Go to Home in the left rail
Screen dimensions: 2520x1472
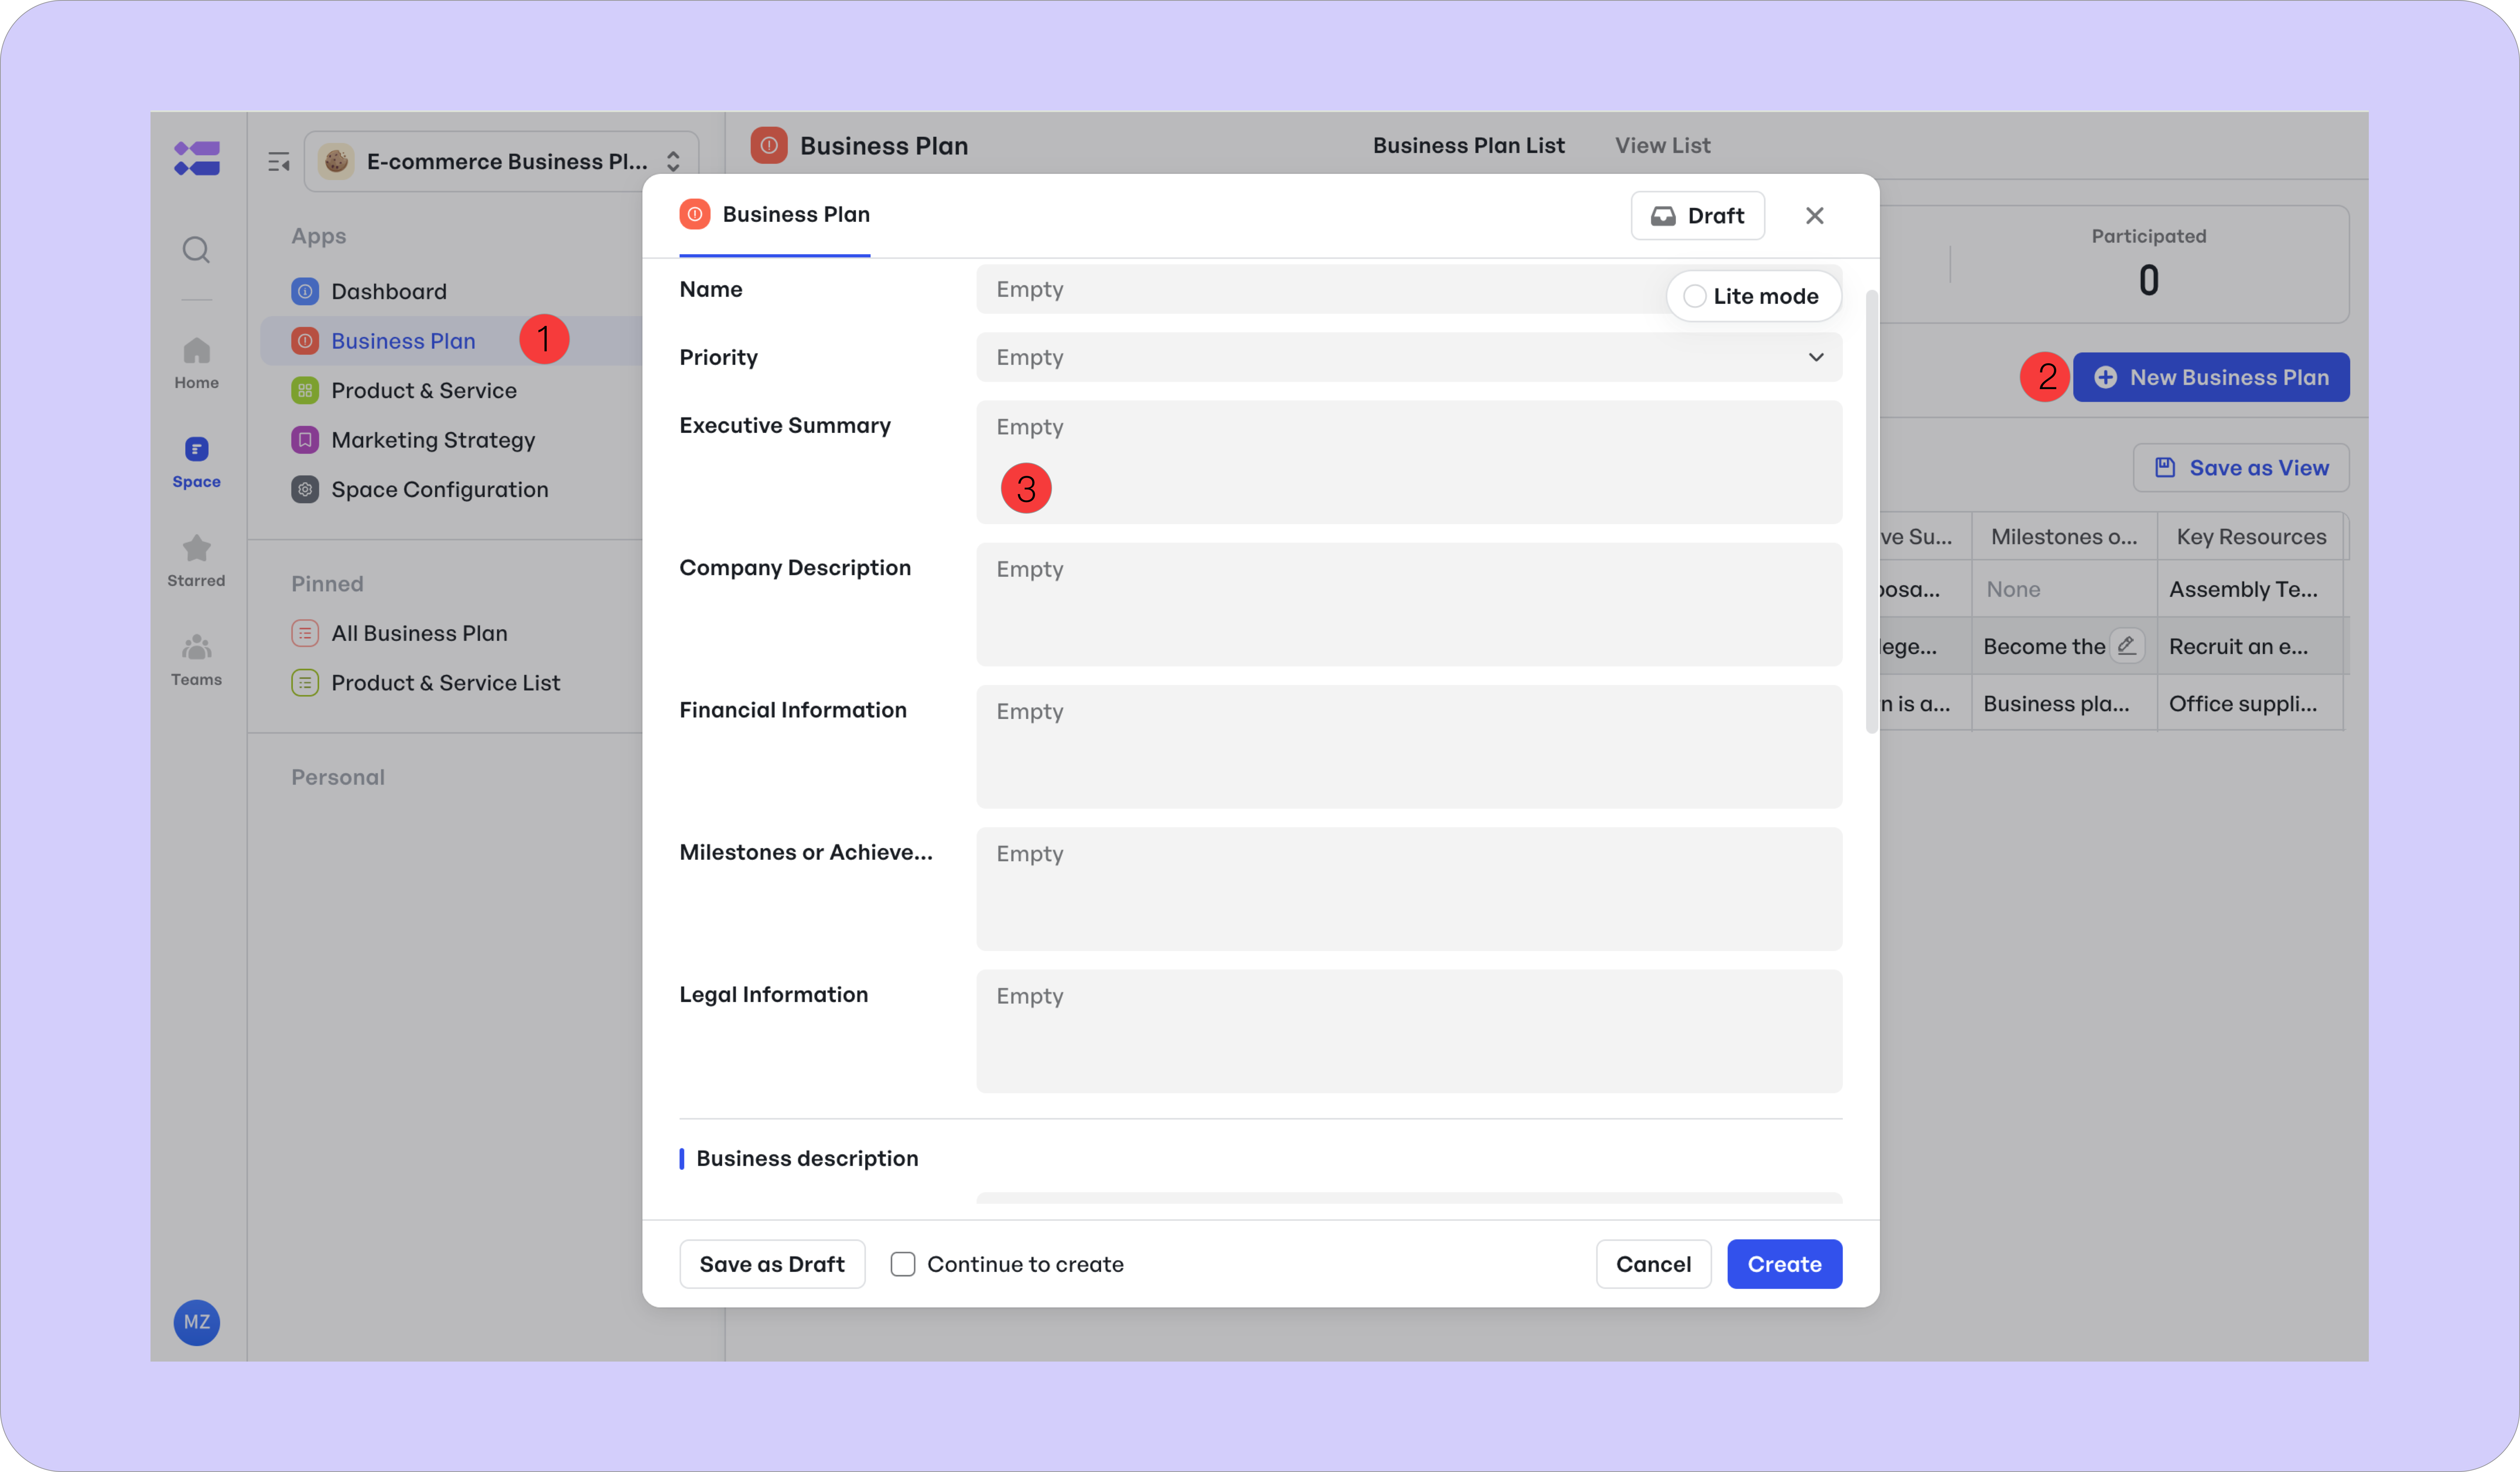pos(196,363)
